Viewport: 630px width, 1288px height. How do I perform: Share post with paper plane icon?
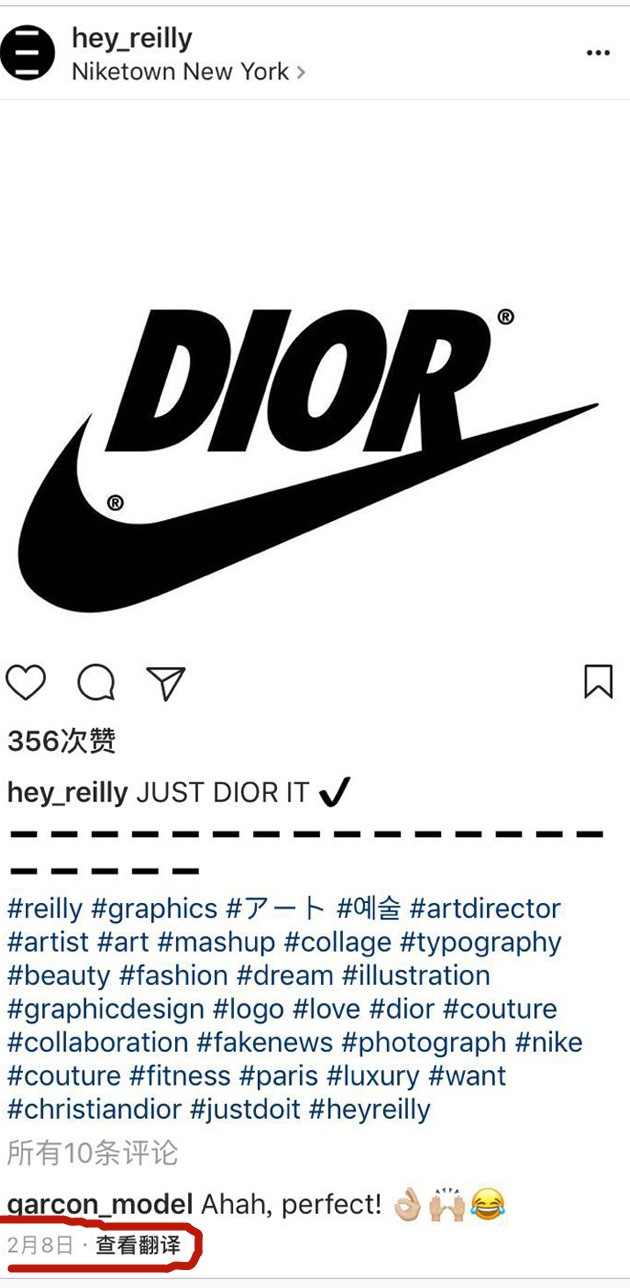[x=166, y=683]
